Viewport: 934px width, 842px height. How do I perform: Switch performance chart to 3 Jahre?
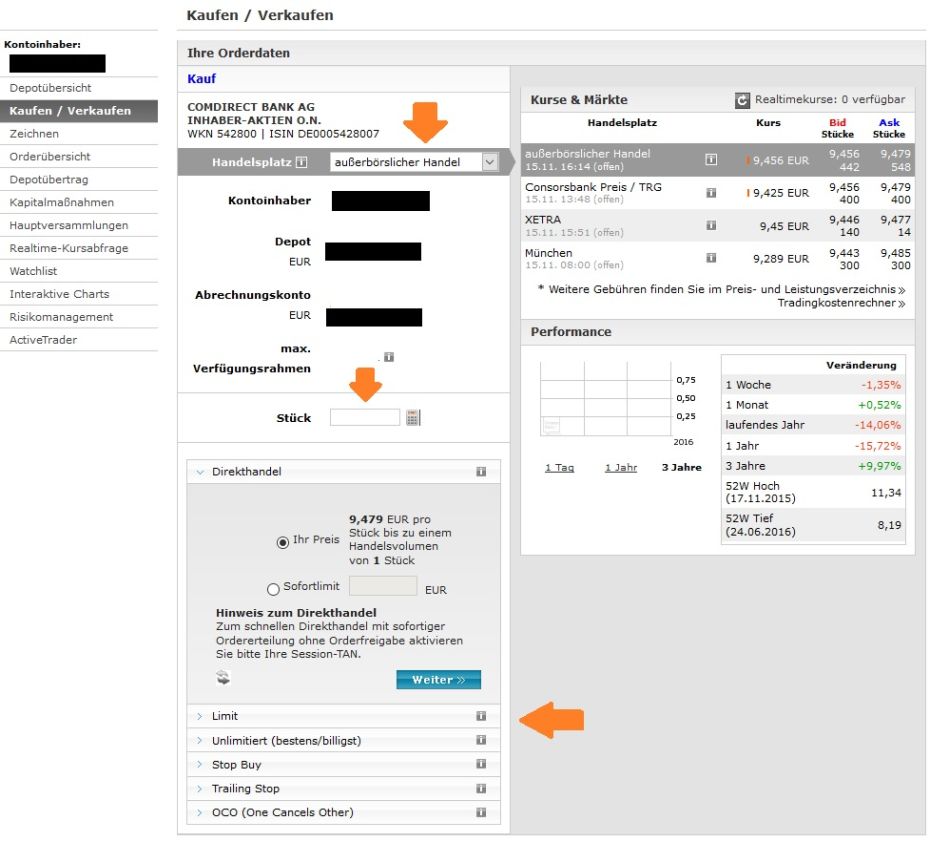[x=681, y=468]
